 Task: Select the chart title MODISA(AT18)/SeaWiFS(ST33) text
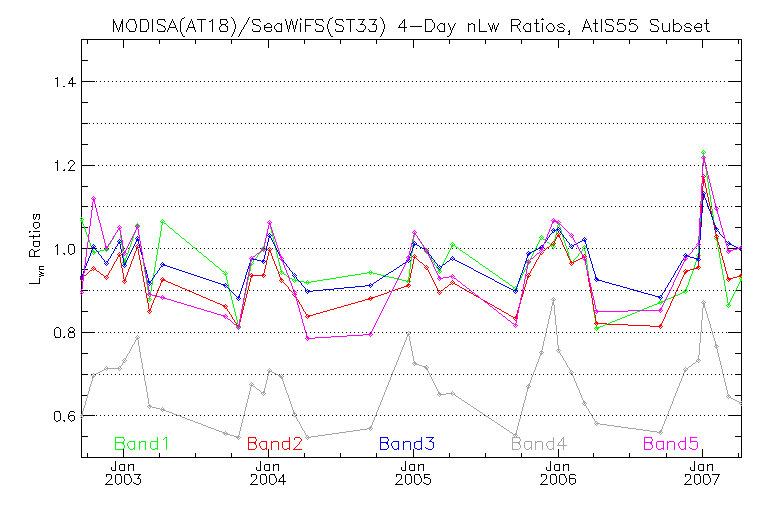[249, 25]
